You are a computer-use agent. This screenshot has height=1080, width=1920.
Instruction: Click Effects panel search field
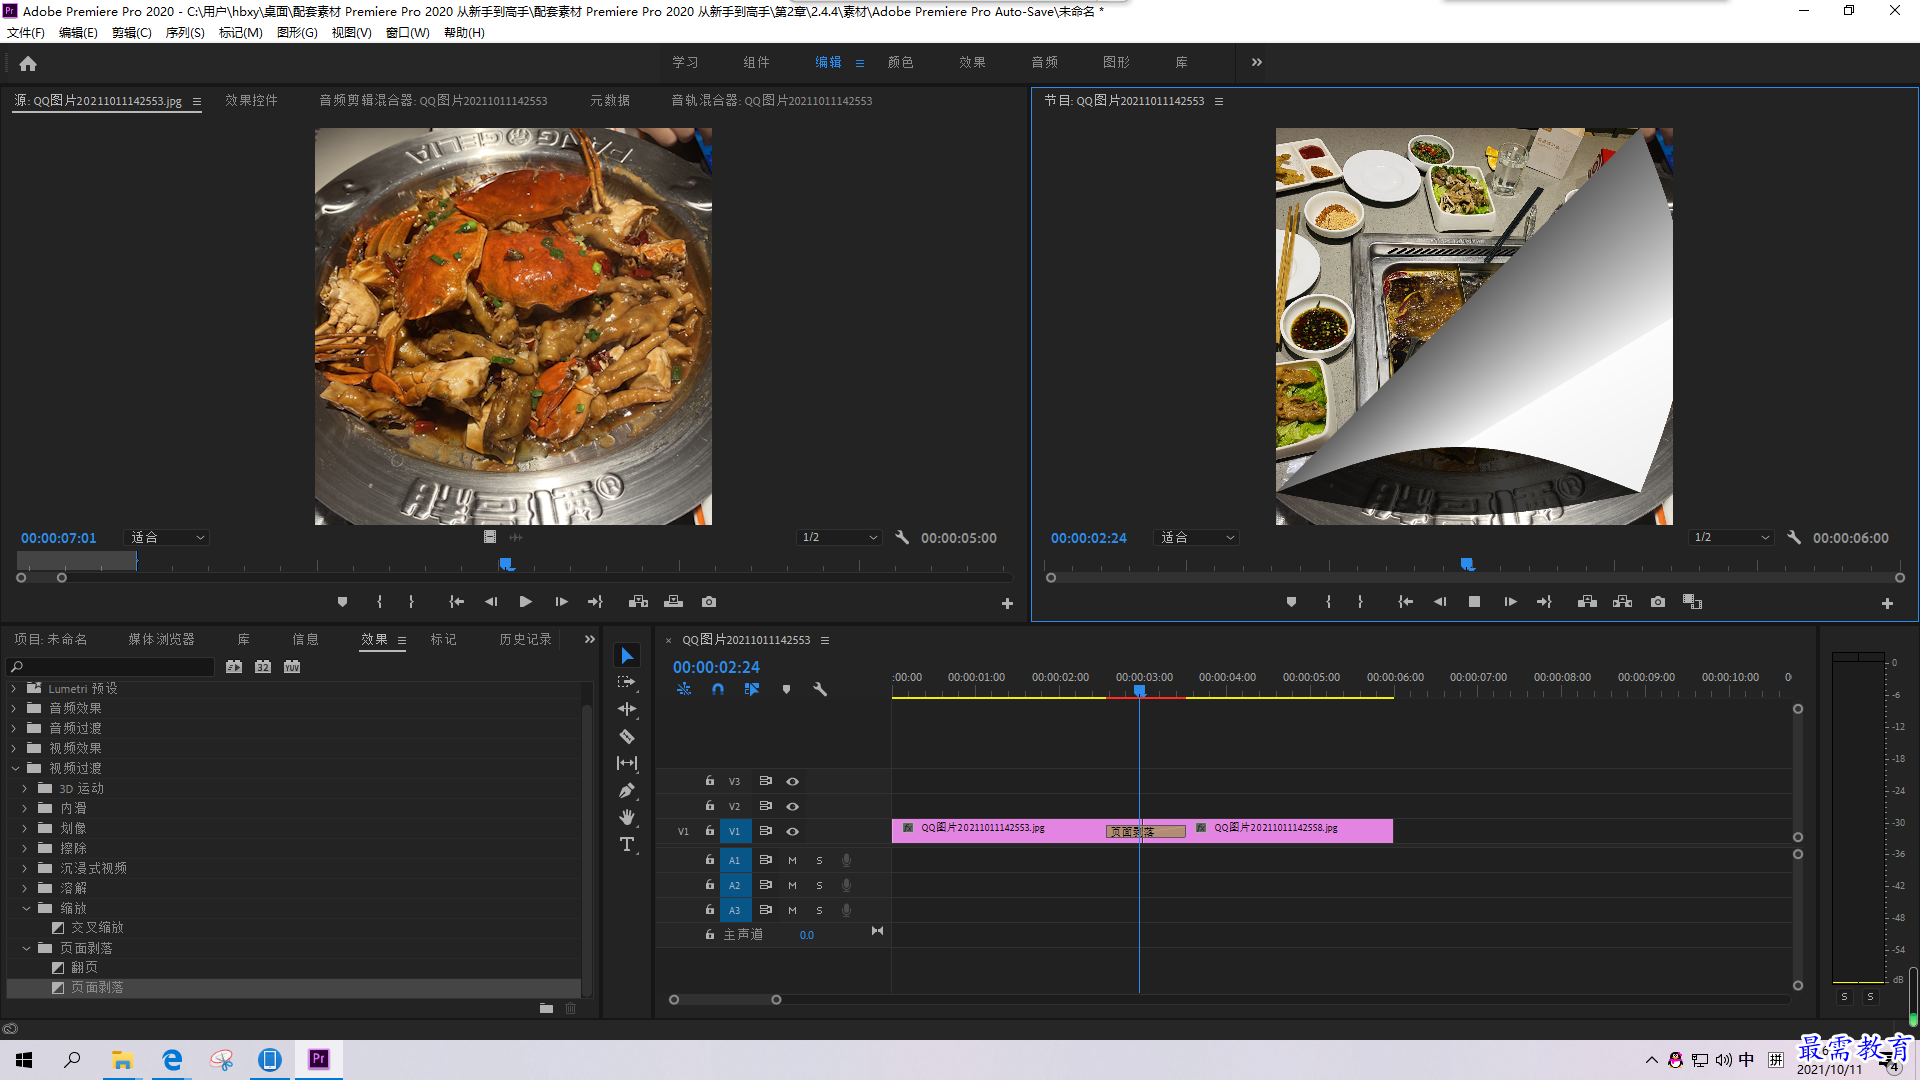[x=111, y=667]
